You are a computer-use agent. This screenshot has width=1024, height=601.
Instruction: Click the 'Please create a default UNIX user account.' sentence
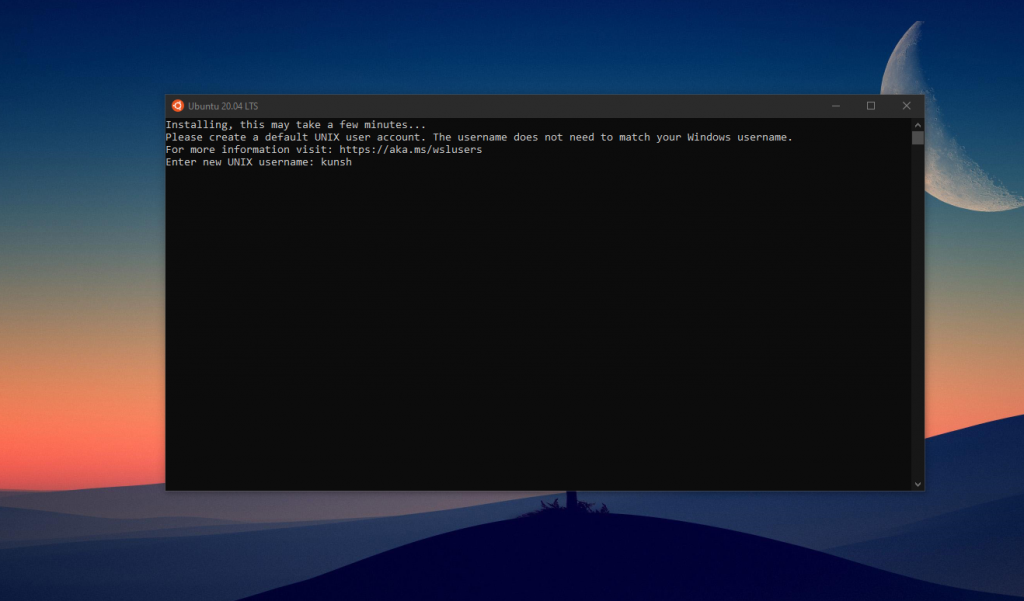click(296, 137)
